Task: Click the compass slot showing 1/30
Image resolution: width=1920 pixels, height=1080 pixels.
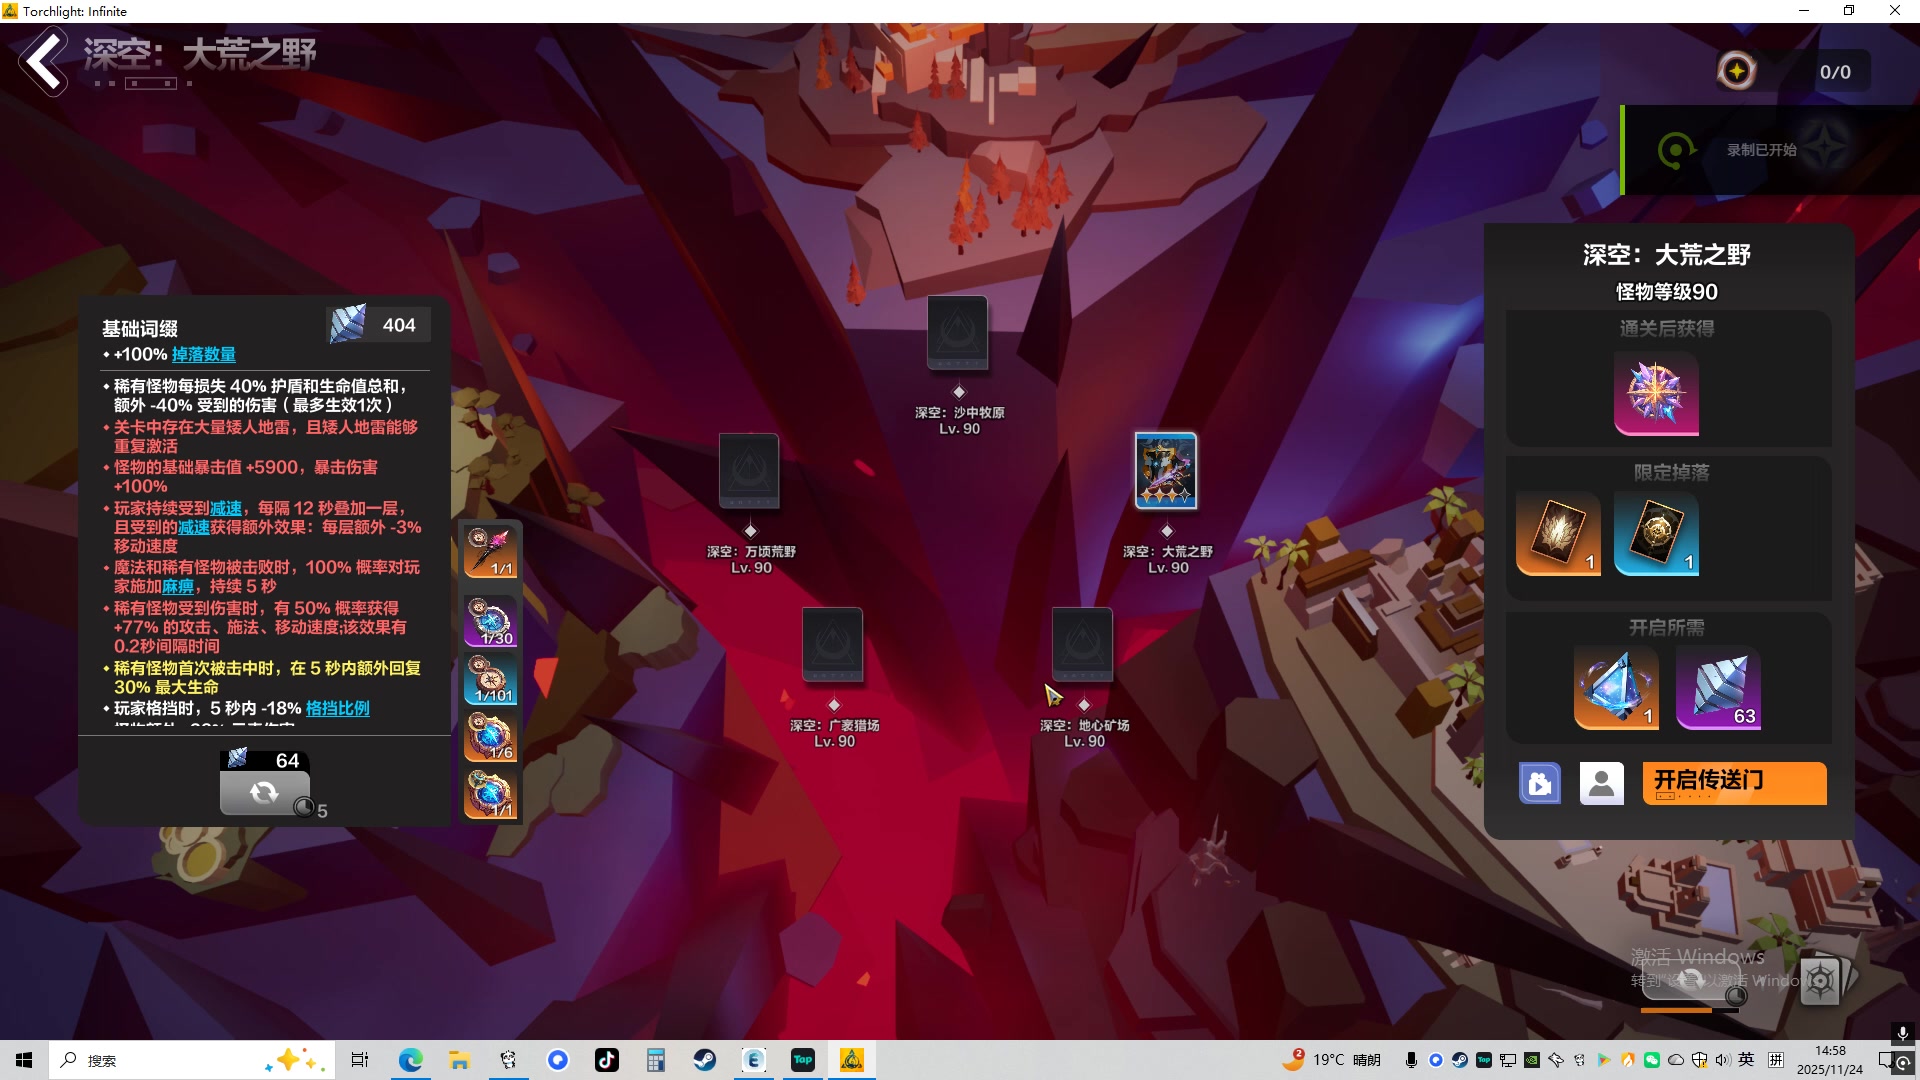Action: (x=490, y=621)
